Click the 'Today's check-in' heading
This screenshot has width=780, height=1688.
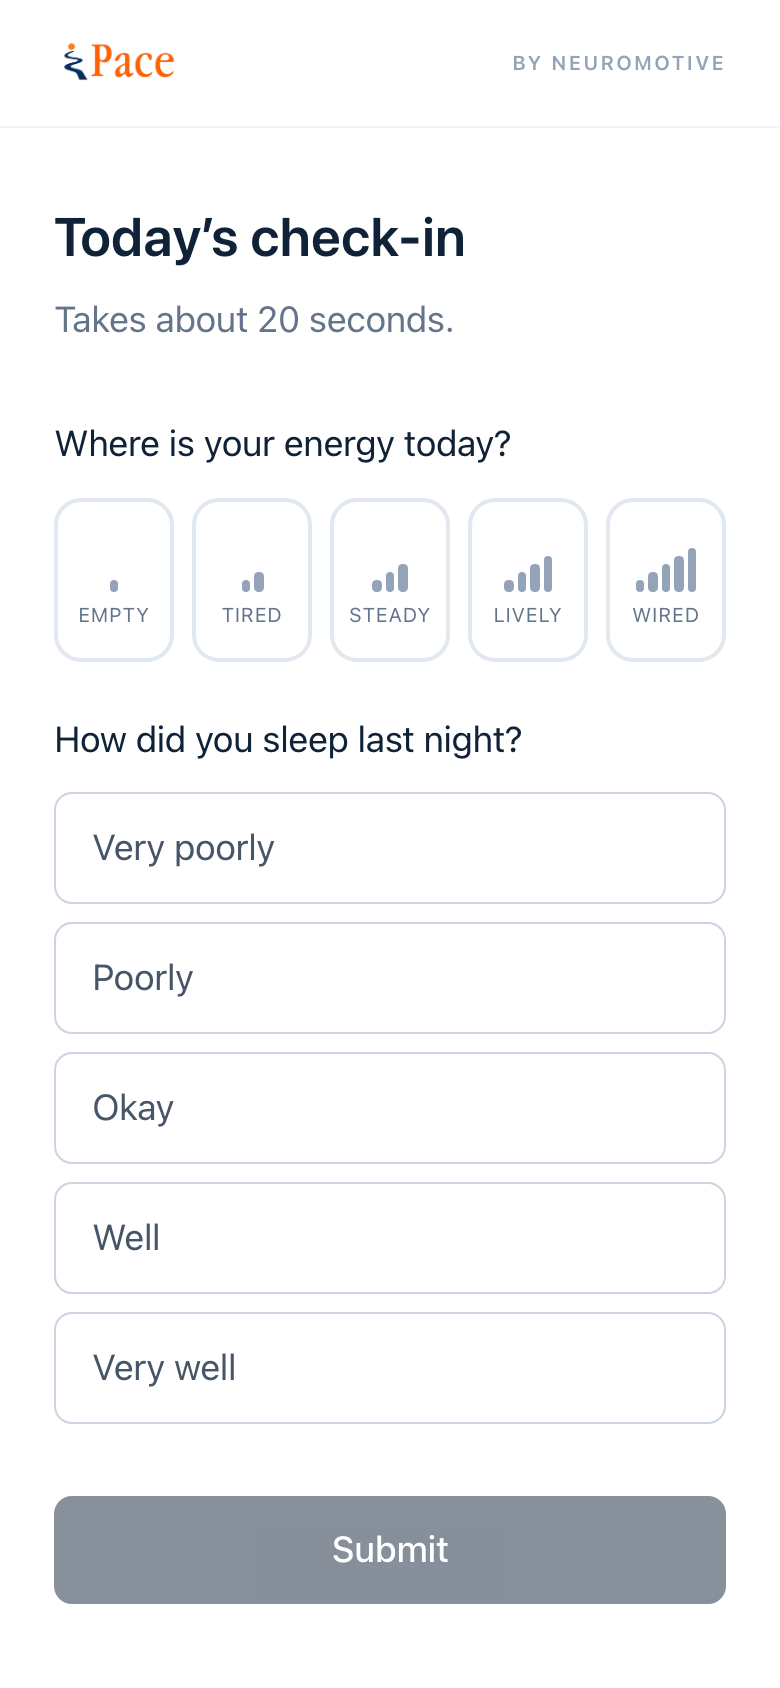click(260, 238)
